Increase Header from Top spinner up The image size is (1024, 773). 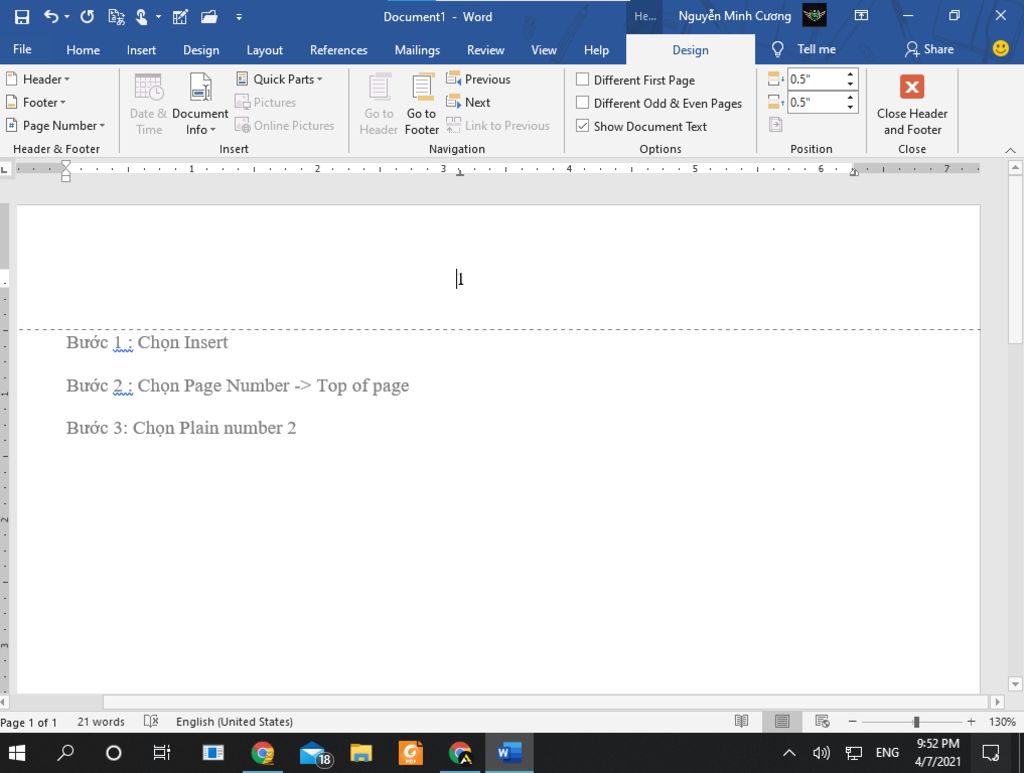point(850,74)
